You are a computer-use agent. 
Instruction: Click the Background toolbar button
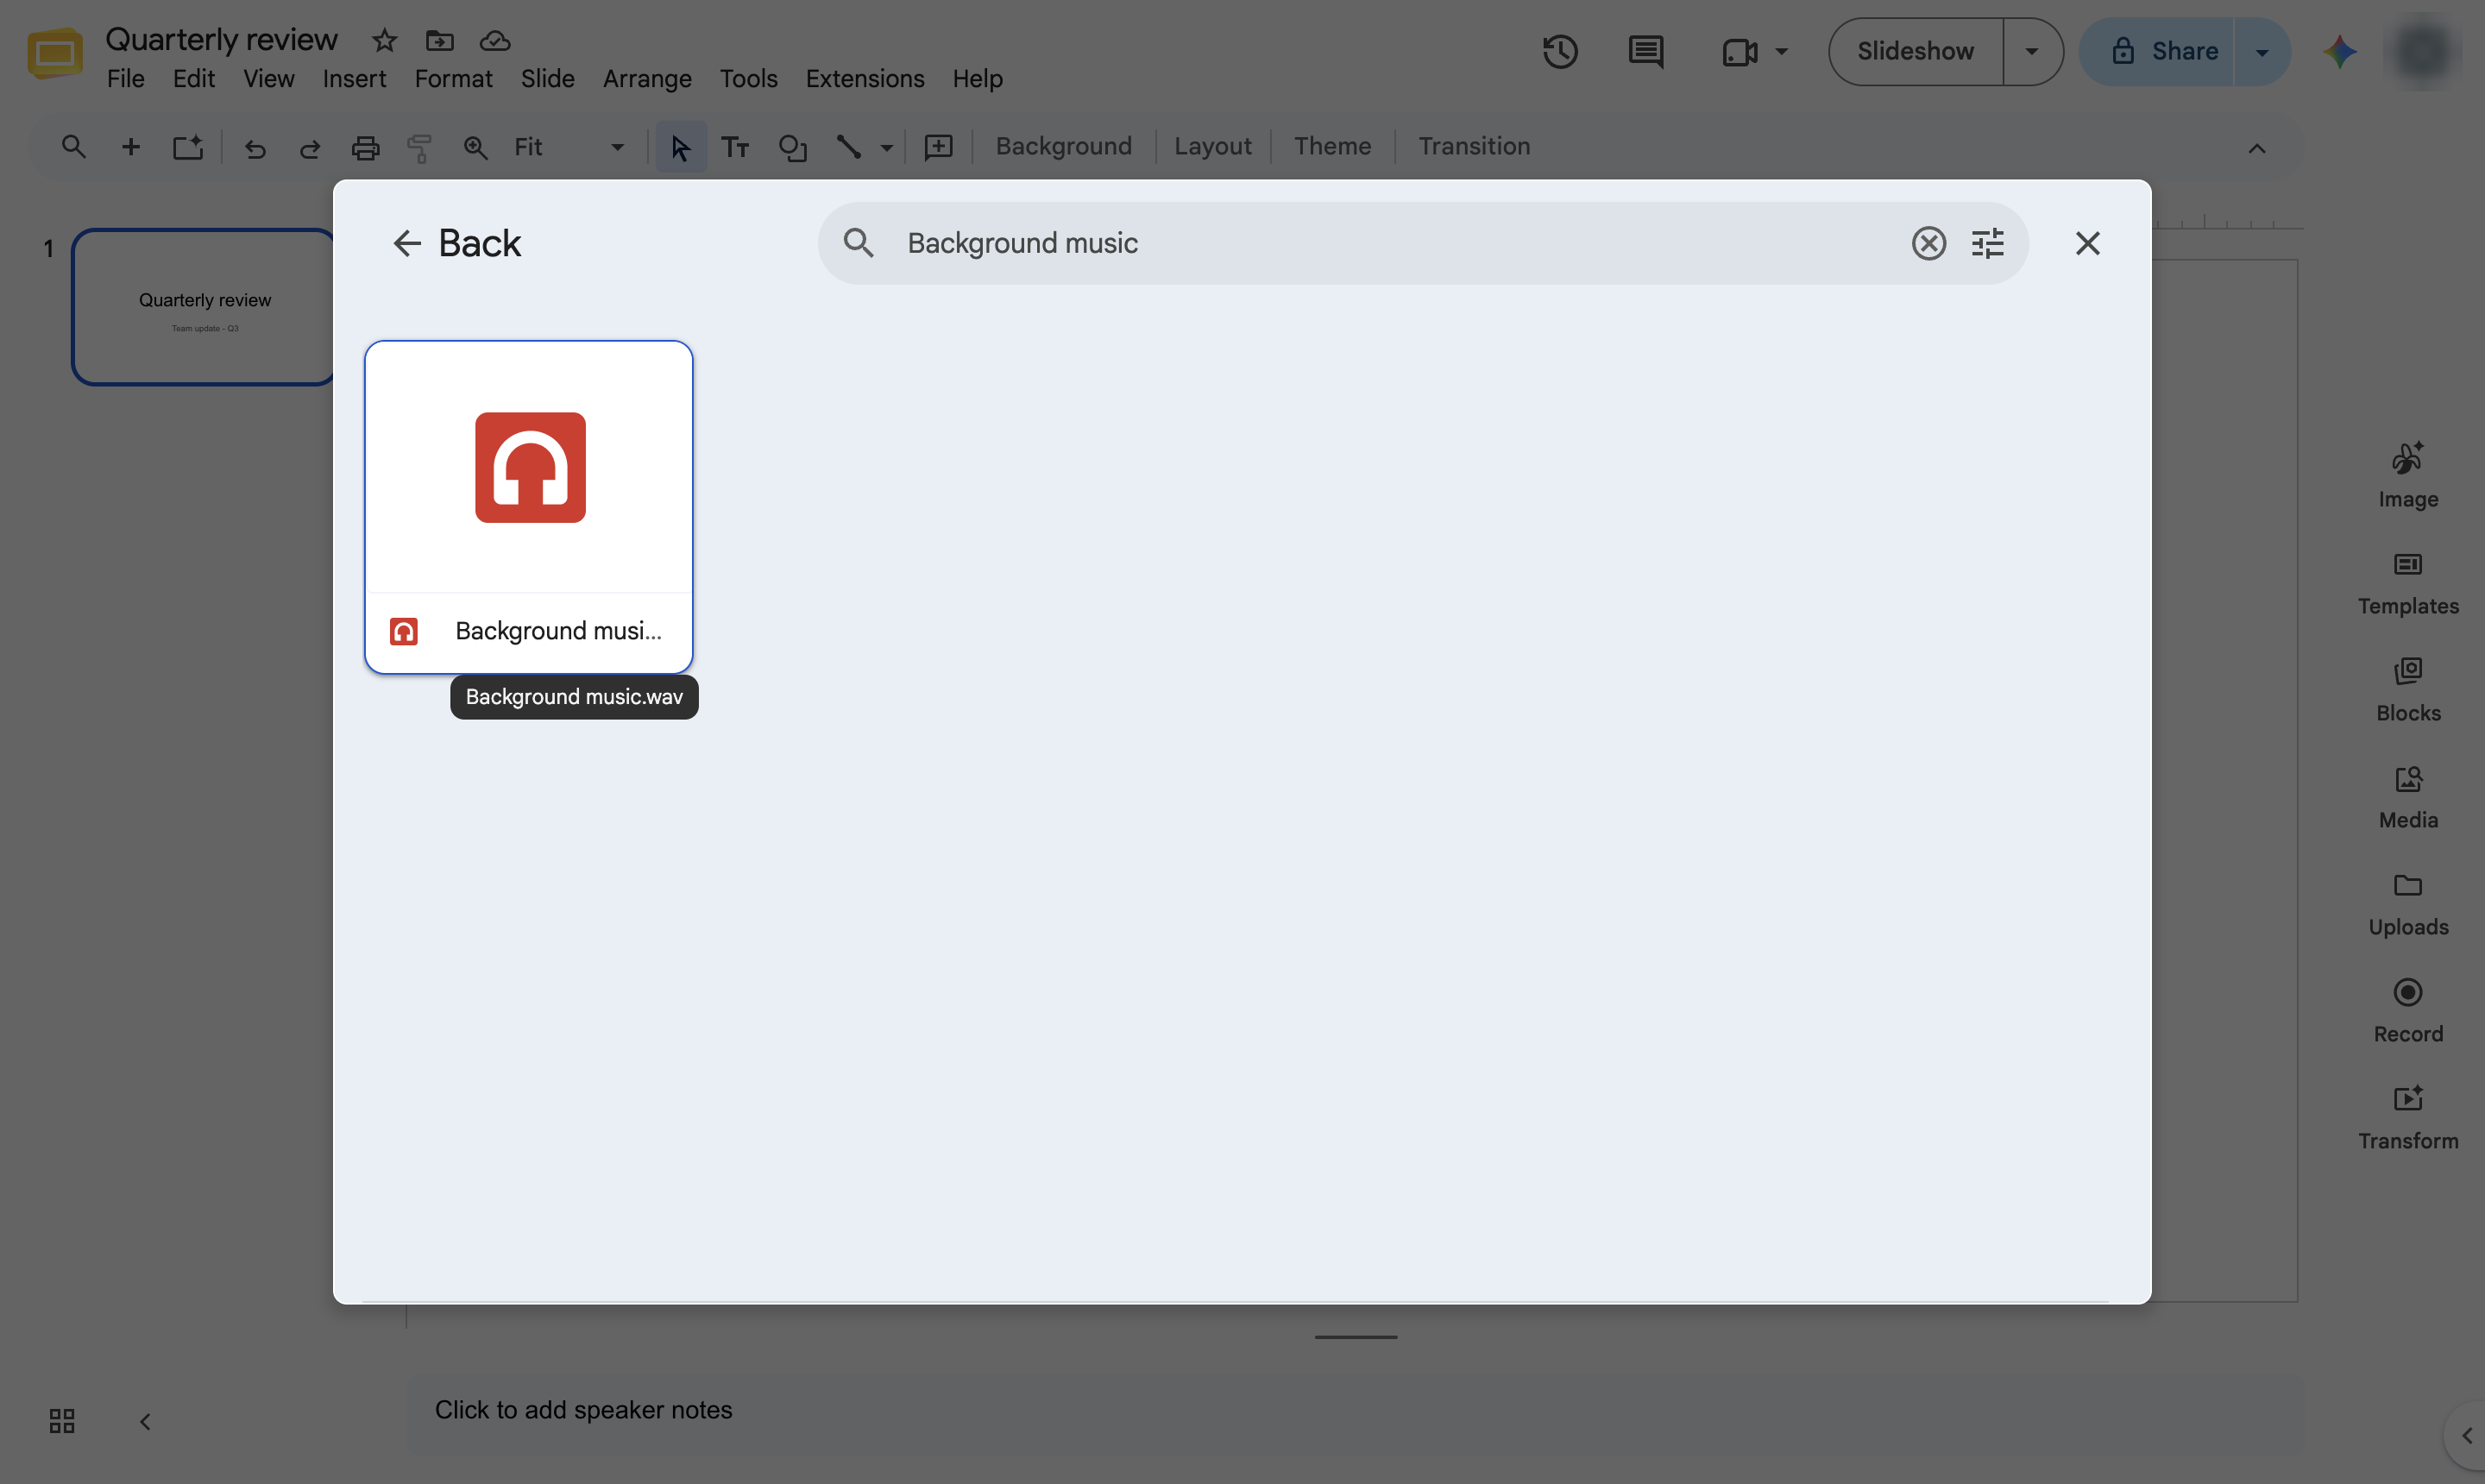1063,146
